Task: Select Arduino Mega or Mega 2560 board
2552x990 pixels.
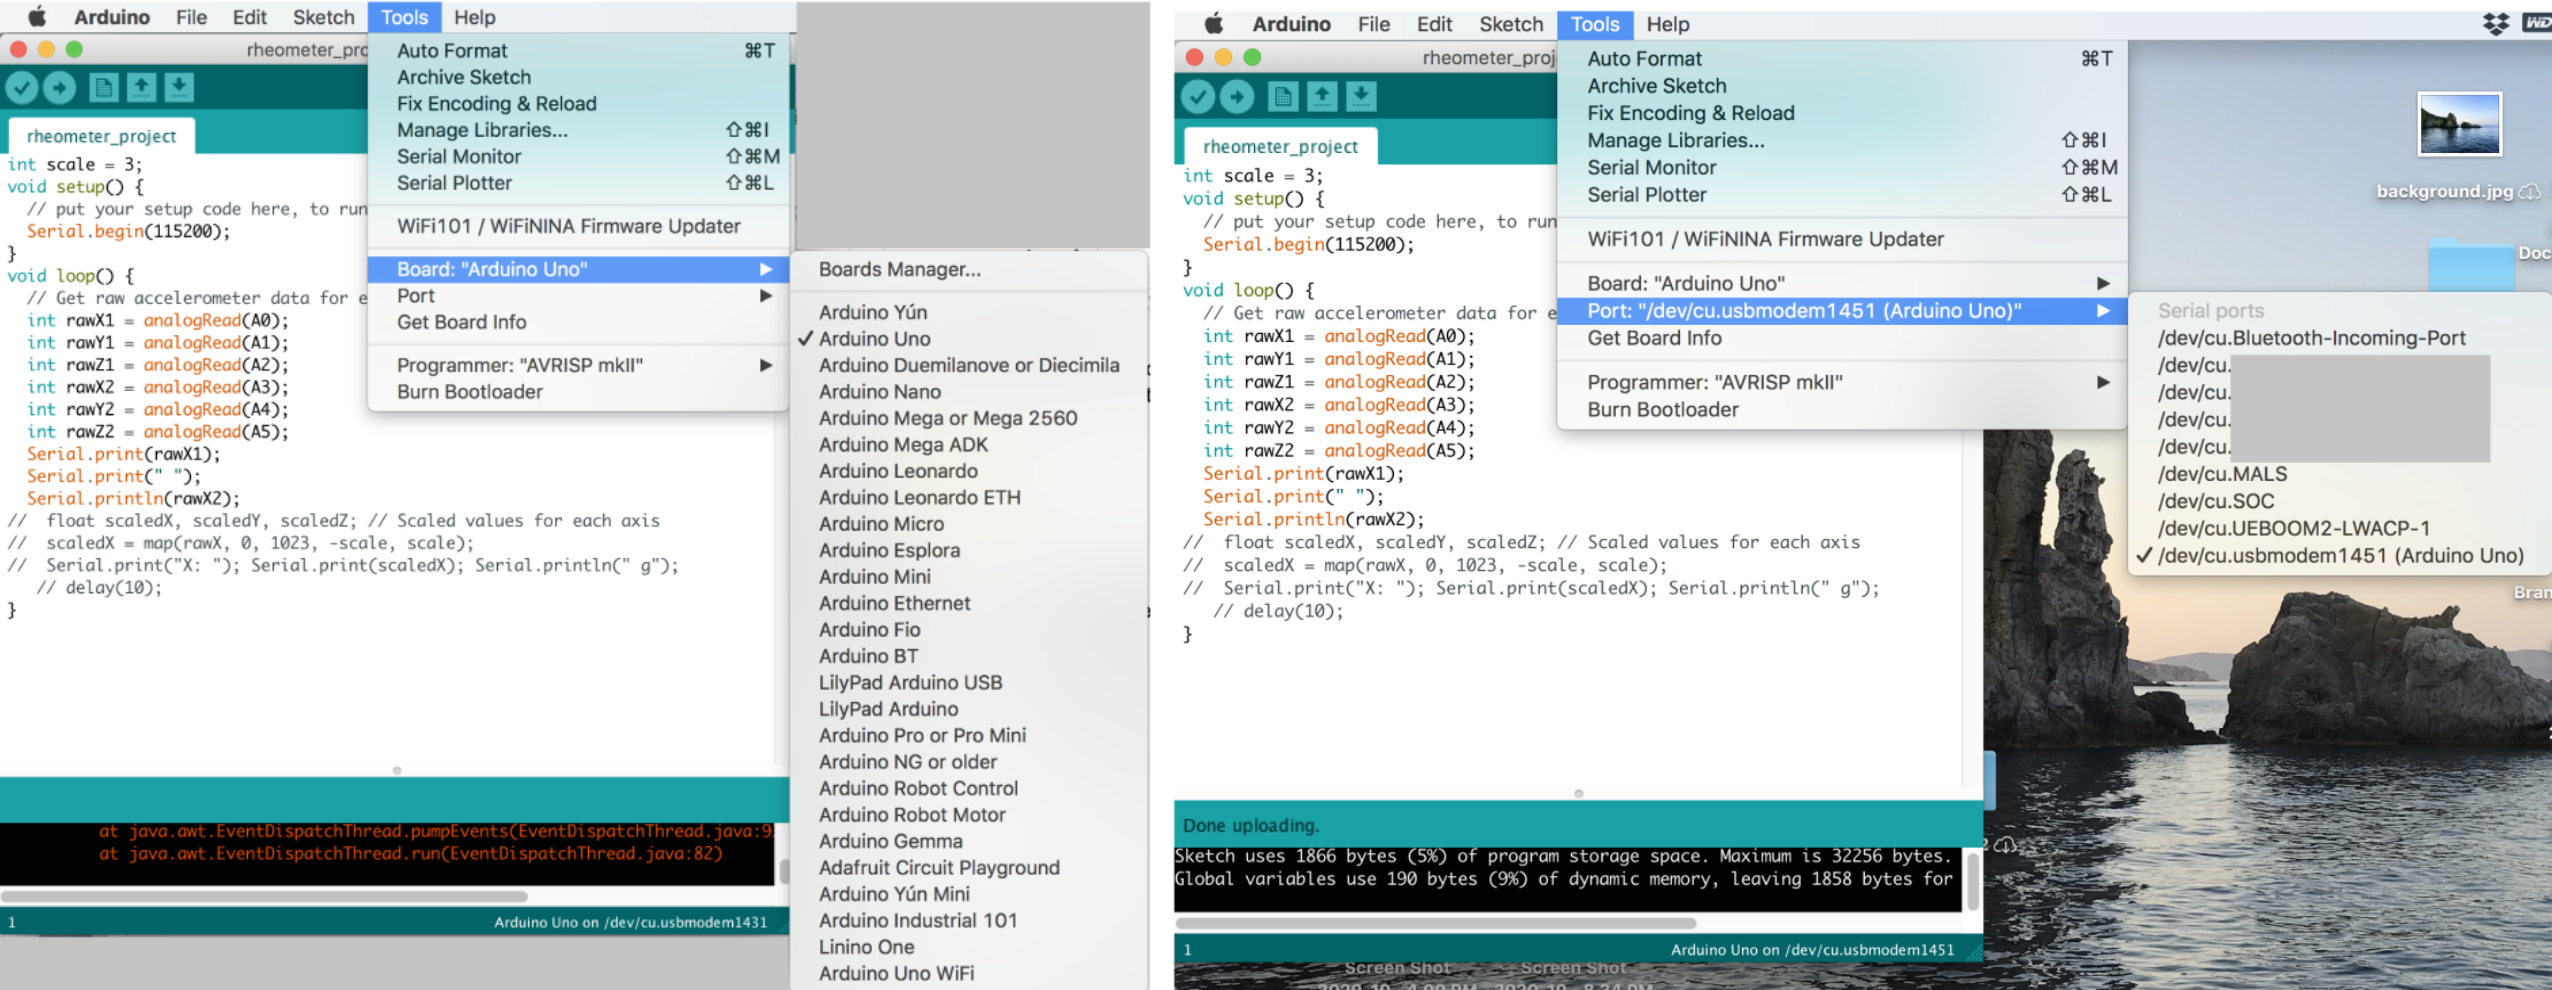Action: click(x=969, y=418)
